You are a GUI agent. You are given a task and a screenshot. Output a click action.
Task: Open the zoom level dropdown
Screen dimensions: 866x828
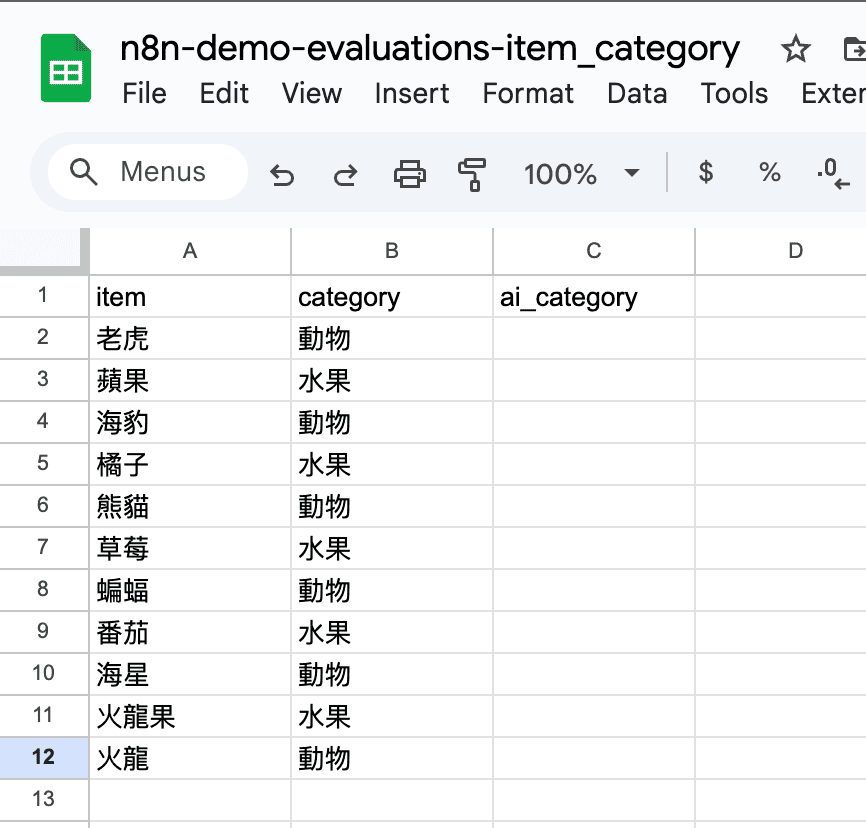(x=580, y=173)
